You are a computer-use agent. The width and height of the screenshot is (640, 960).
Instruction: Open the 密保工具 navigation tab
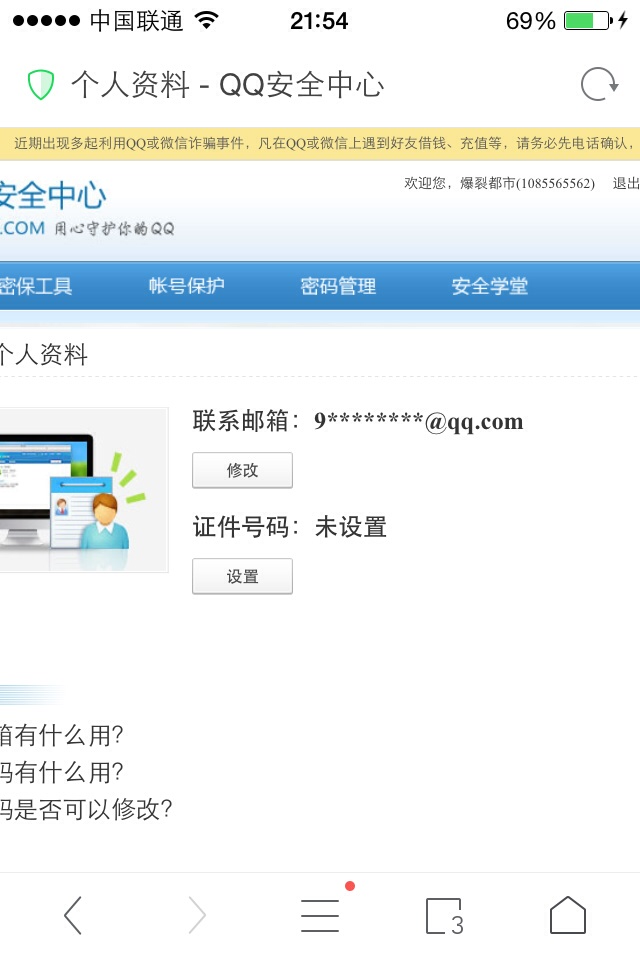(36, 286)
